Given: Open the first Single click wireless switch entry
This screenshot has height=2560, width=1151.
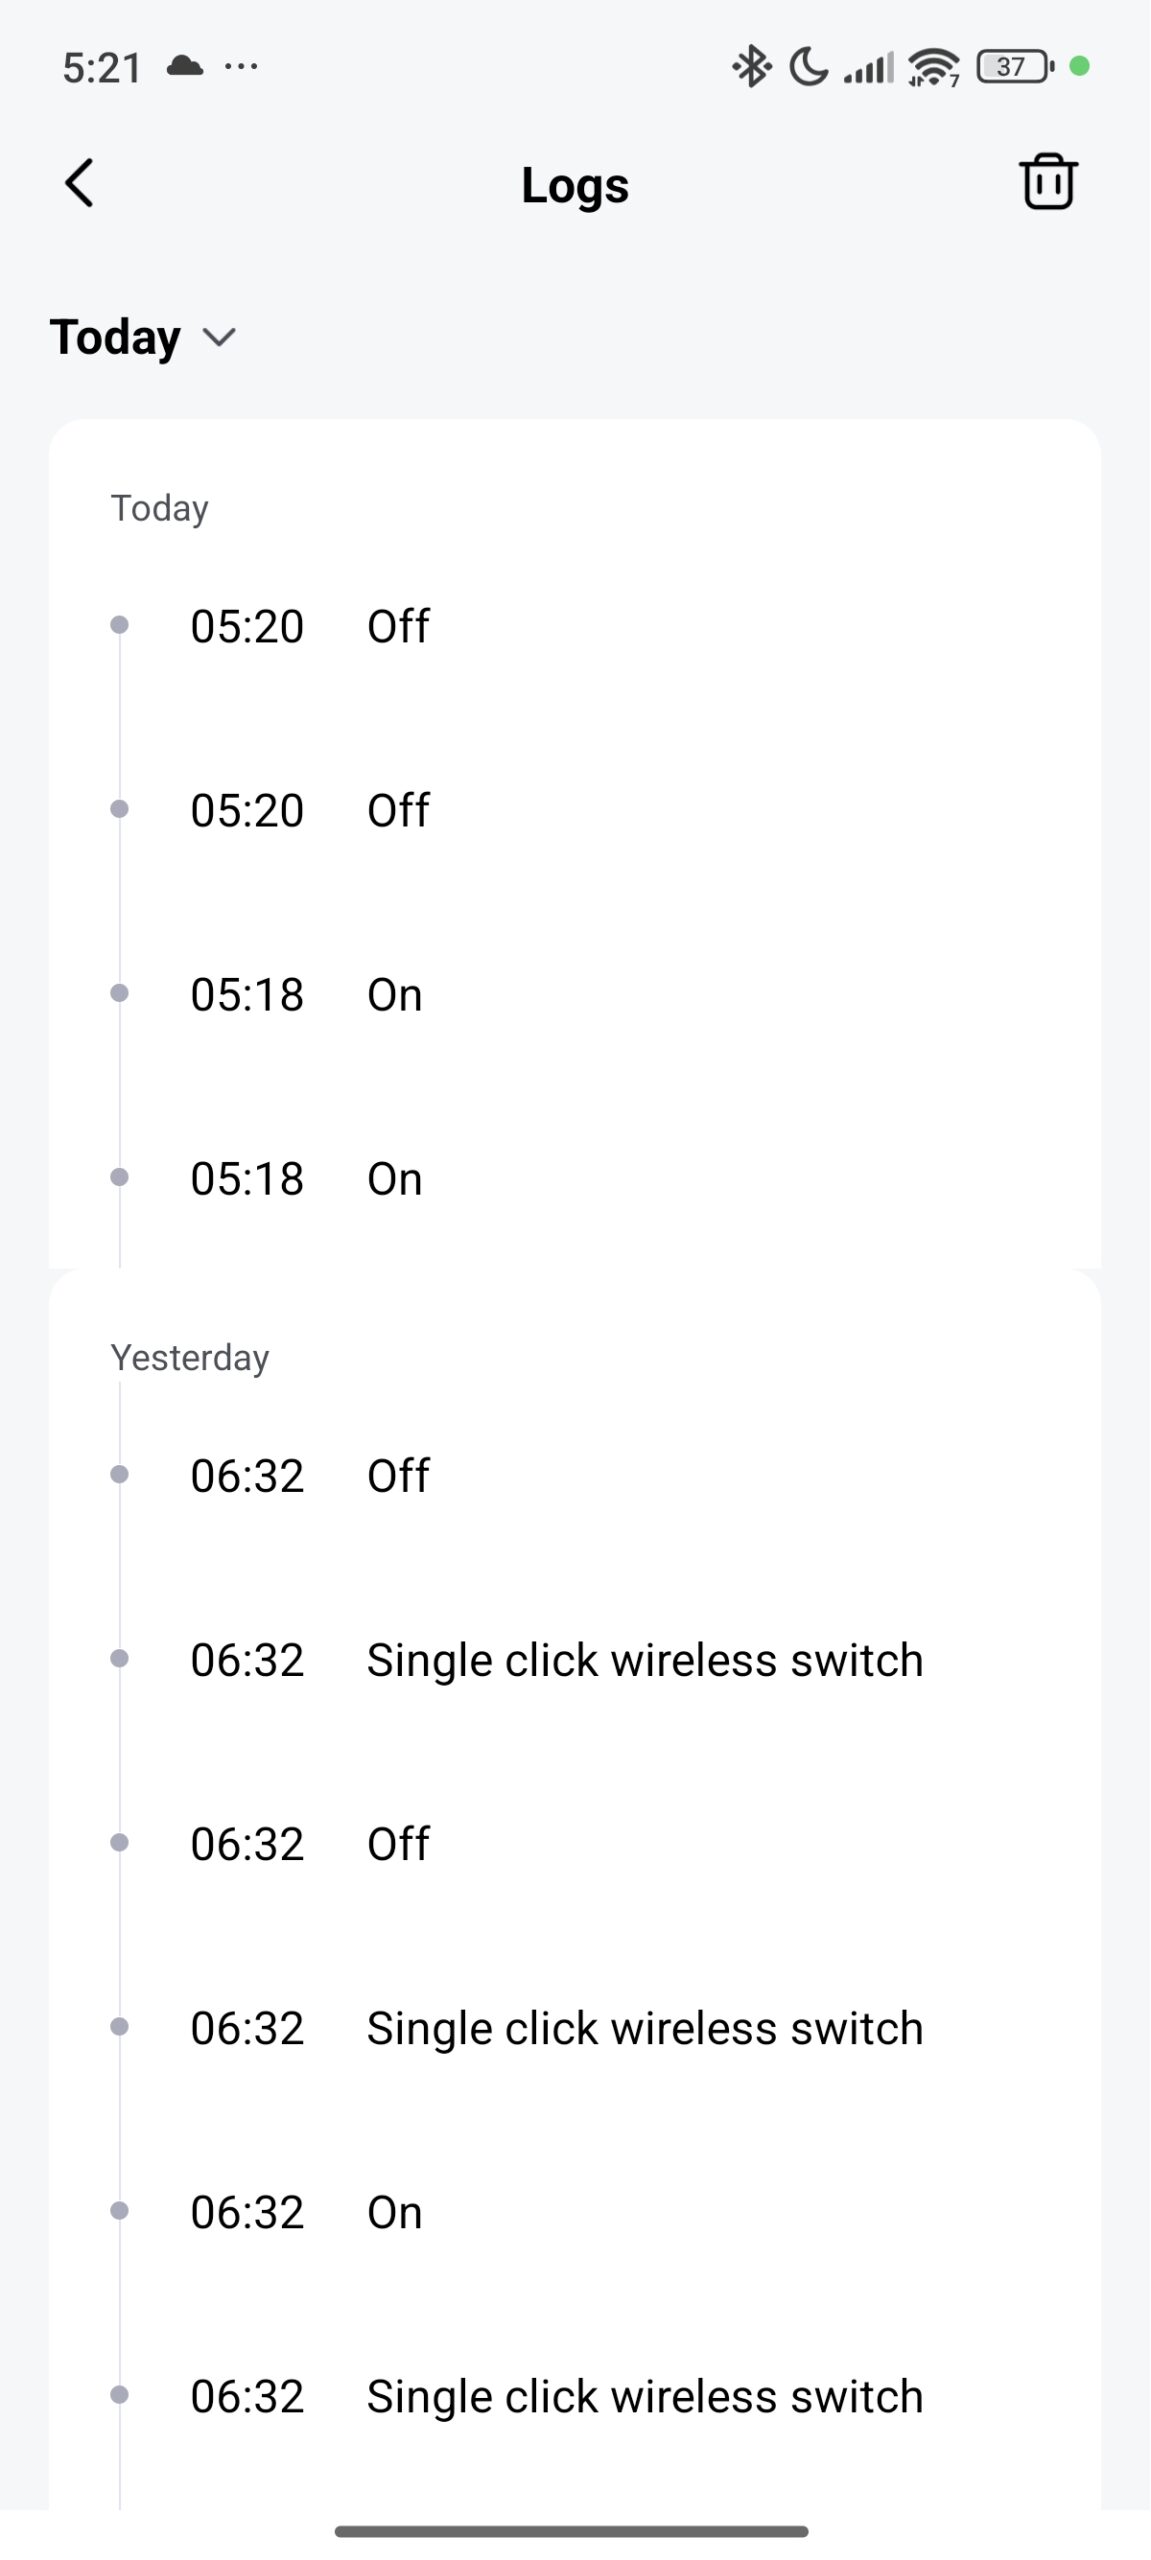Looking at the screenshot, I should tap(644, 1660).
